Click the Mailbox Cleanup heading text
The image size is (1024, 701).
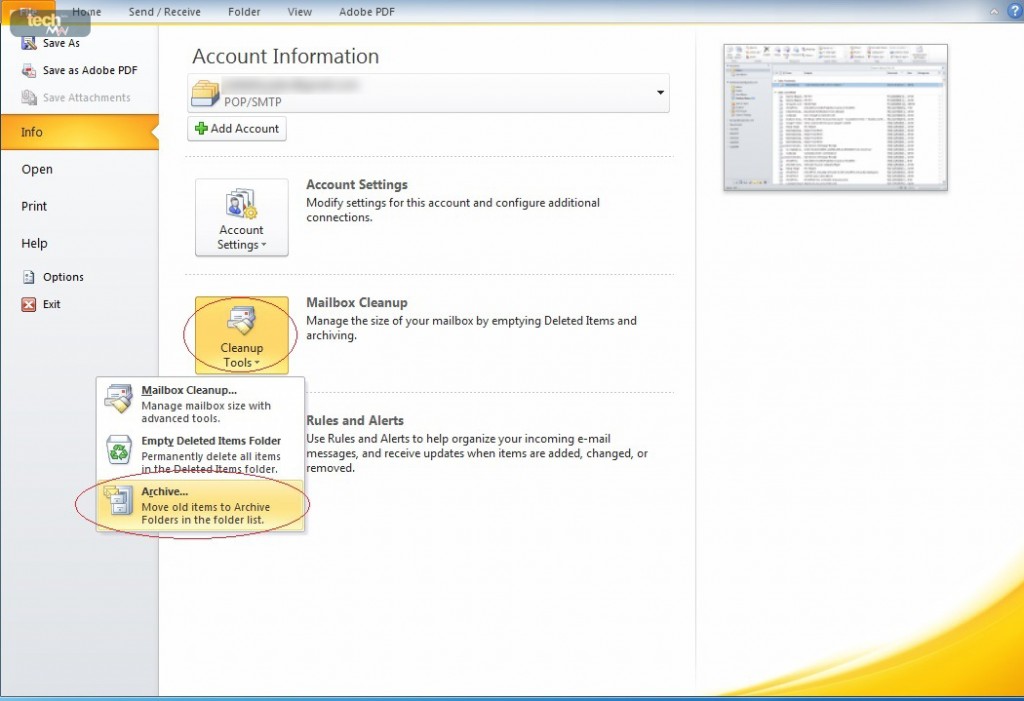[x=357, y=303]
